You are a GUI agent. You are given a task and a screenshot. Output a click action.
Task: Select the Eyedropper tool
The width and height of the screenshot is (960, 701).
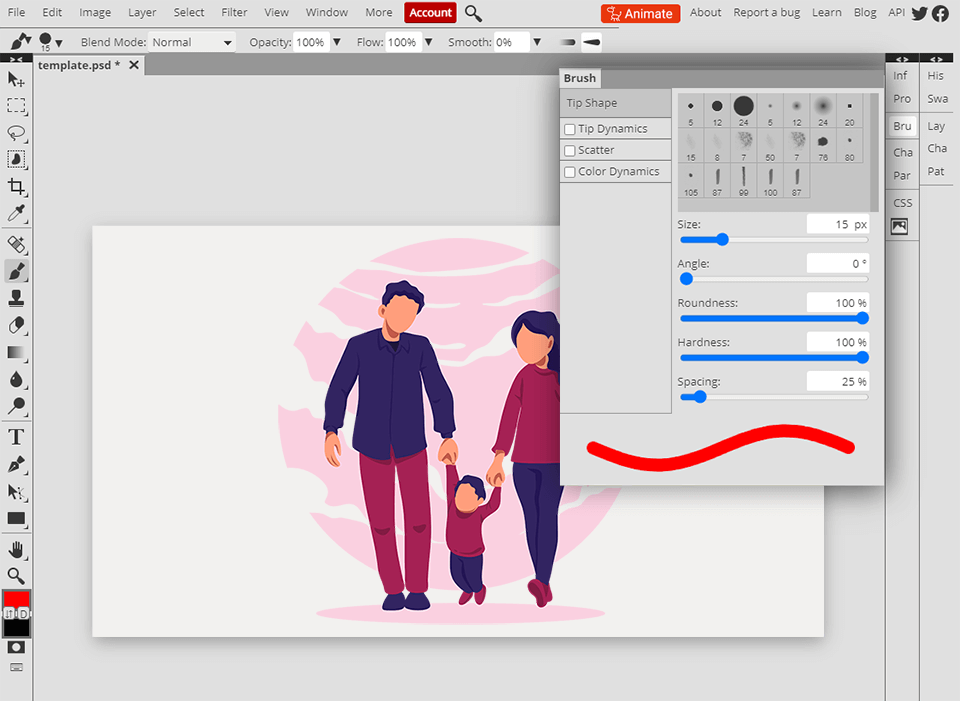click(16, 213)
